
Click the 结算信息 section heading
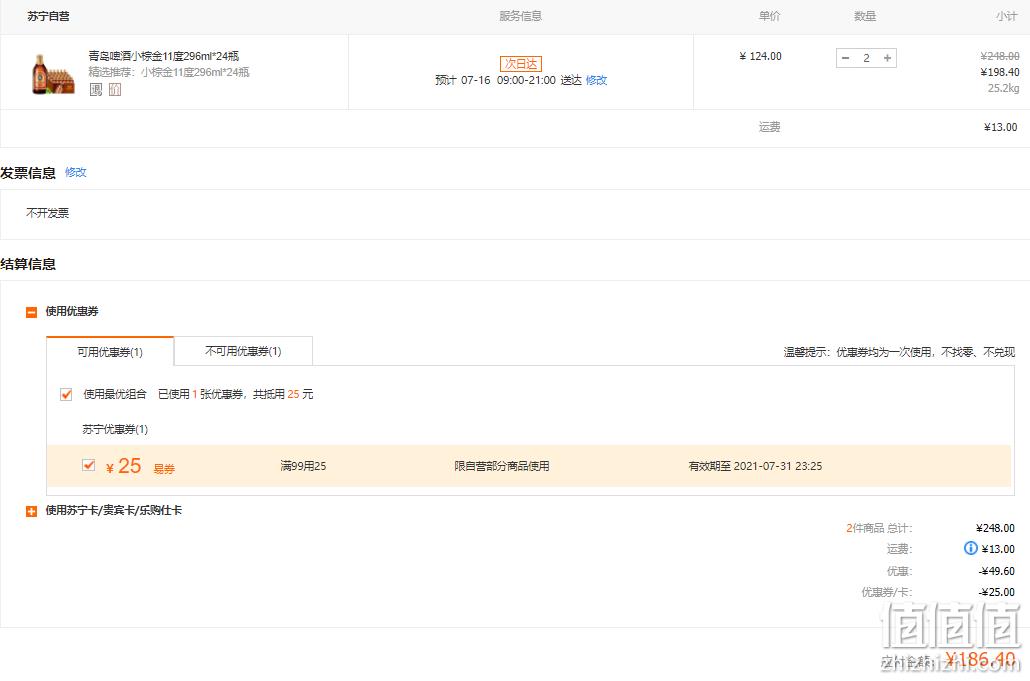click(x=28, y=264)
